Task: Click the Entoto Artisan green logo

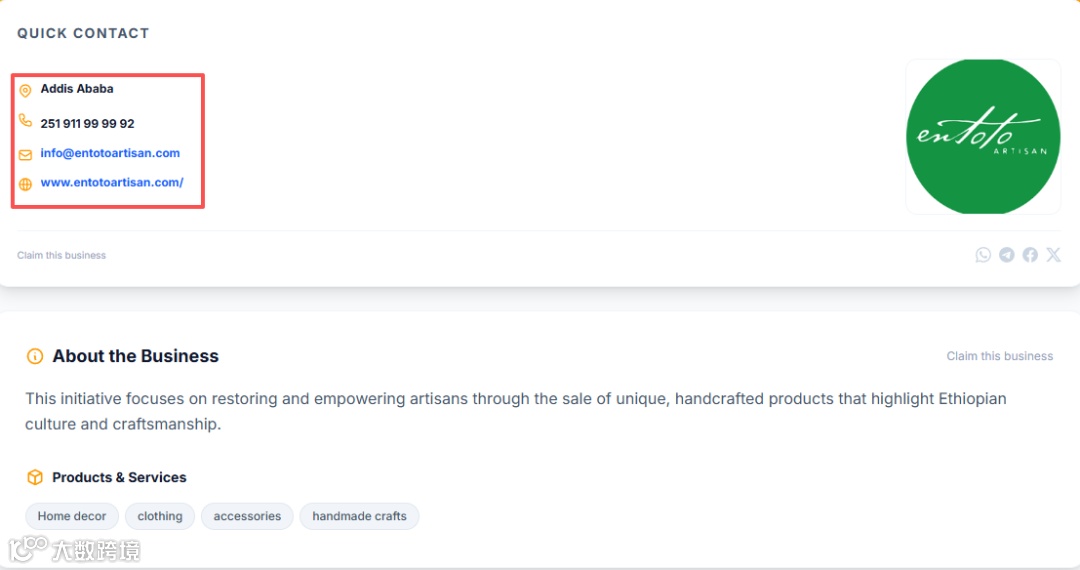Action: point(982,136)
